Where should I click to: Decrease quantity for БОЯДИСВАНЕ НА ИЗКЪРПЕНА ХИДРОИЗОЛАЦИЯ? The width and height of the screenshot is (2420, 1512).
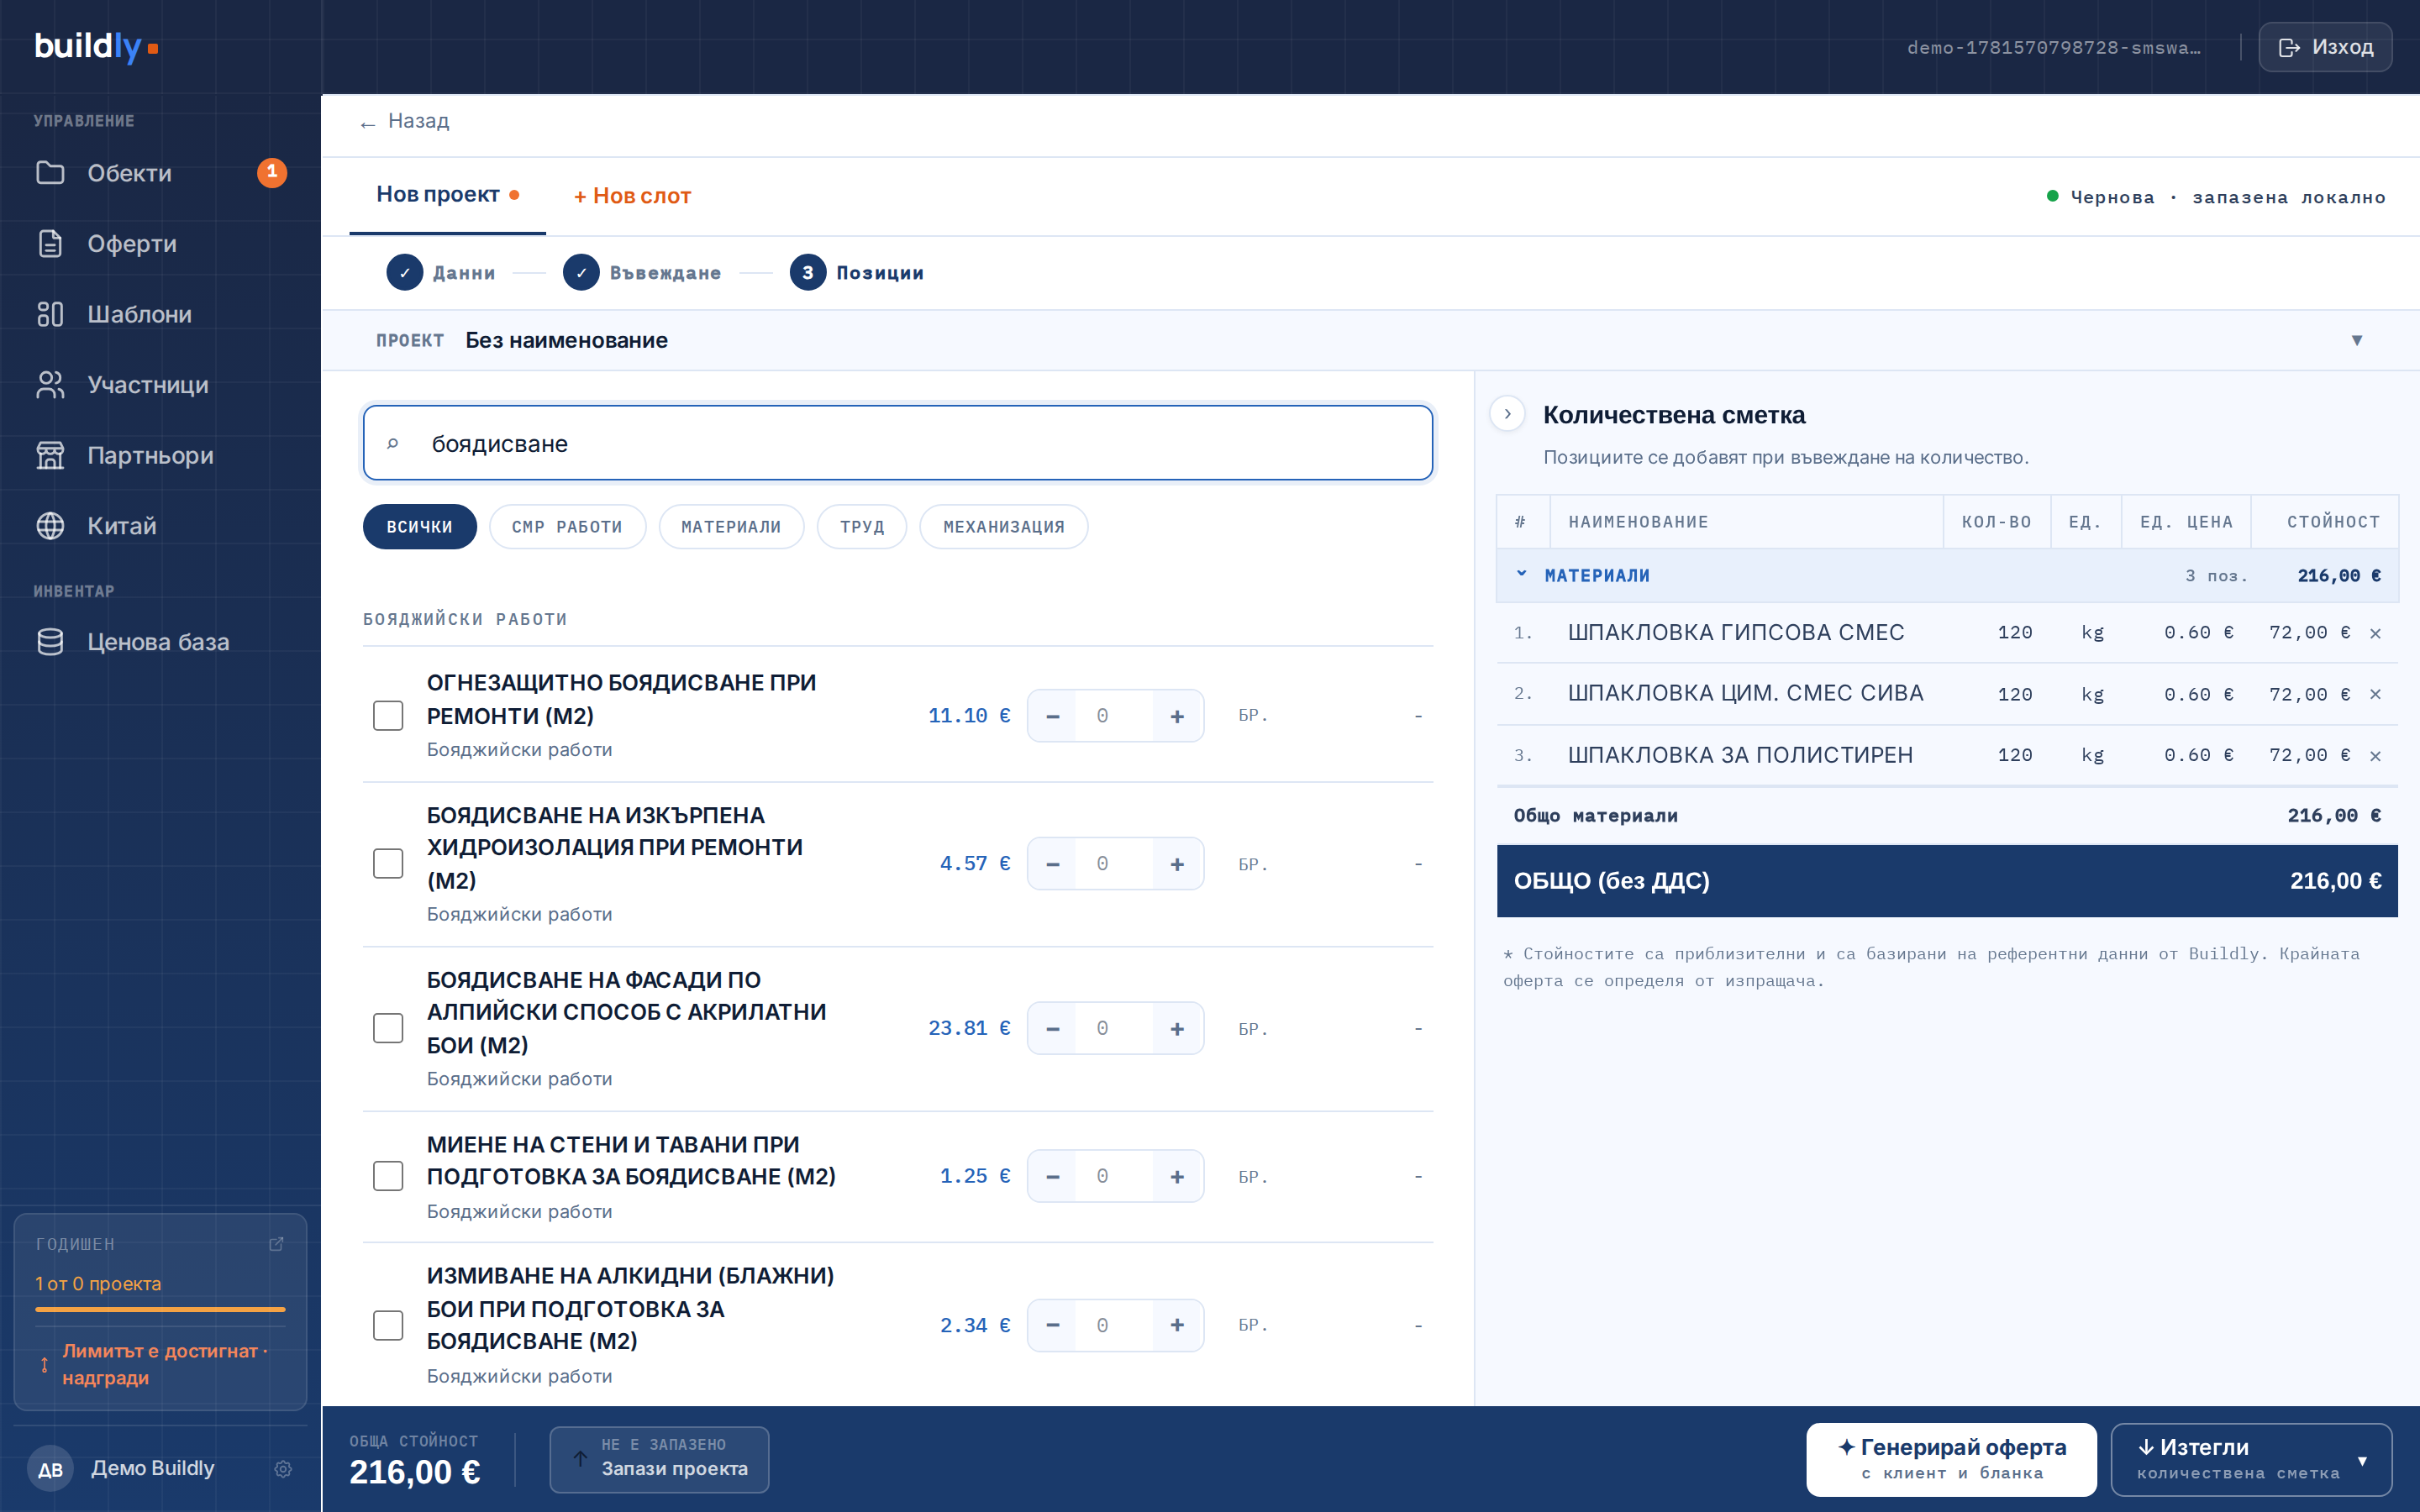coord(1053,864)
